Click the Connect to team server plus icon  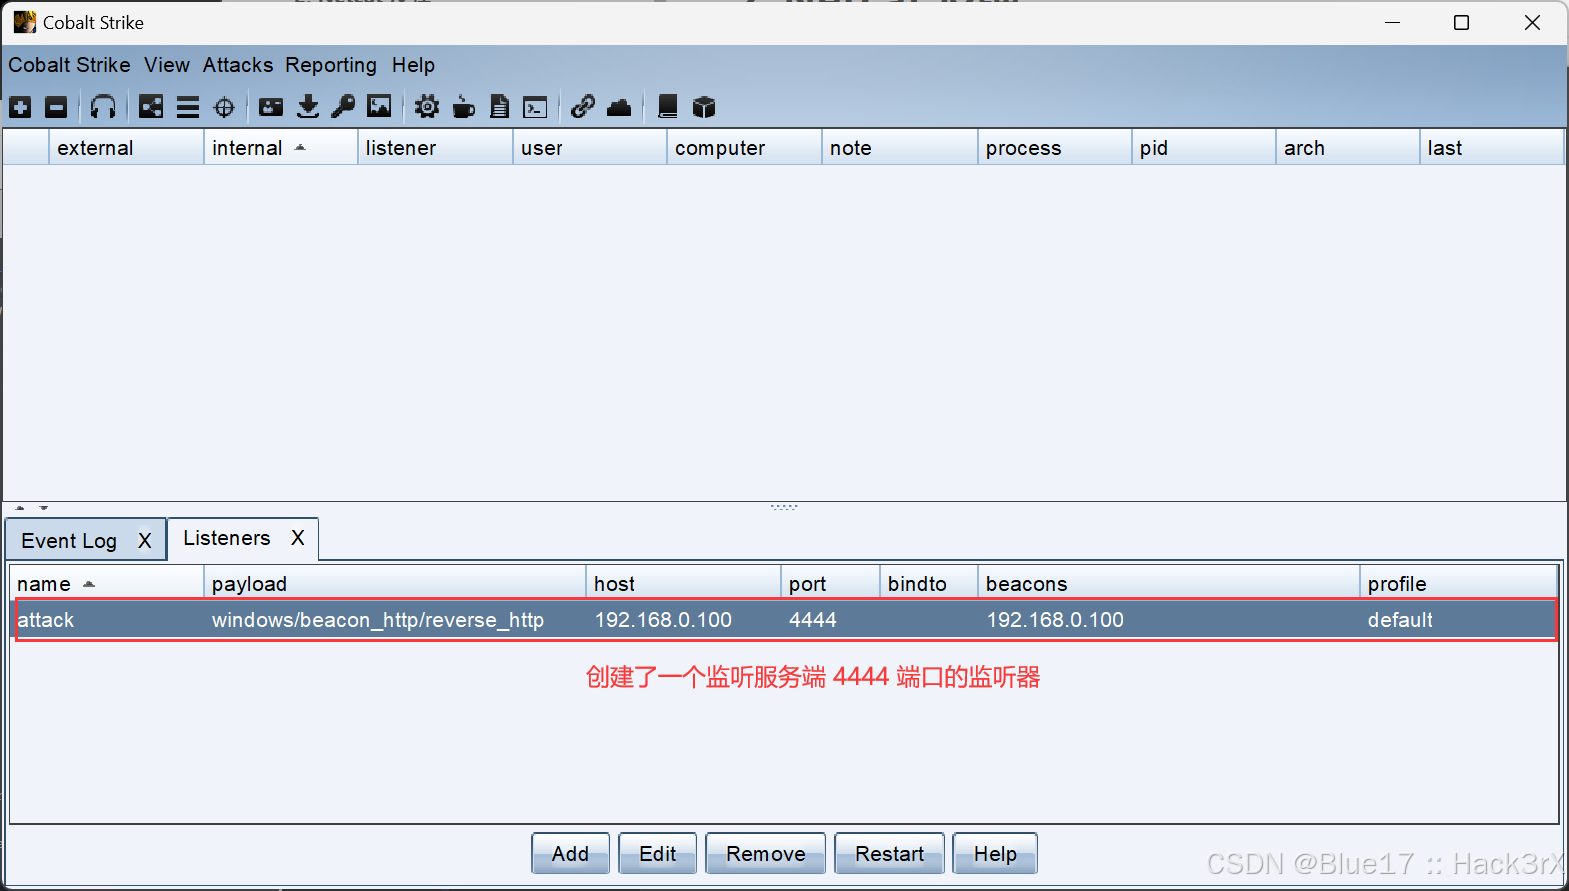click(21, 107)
